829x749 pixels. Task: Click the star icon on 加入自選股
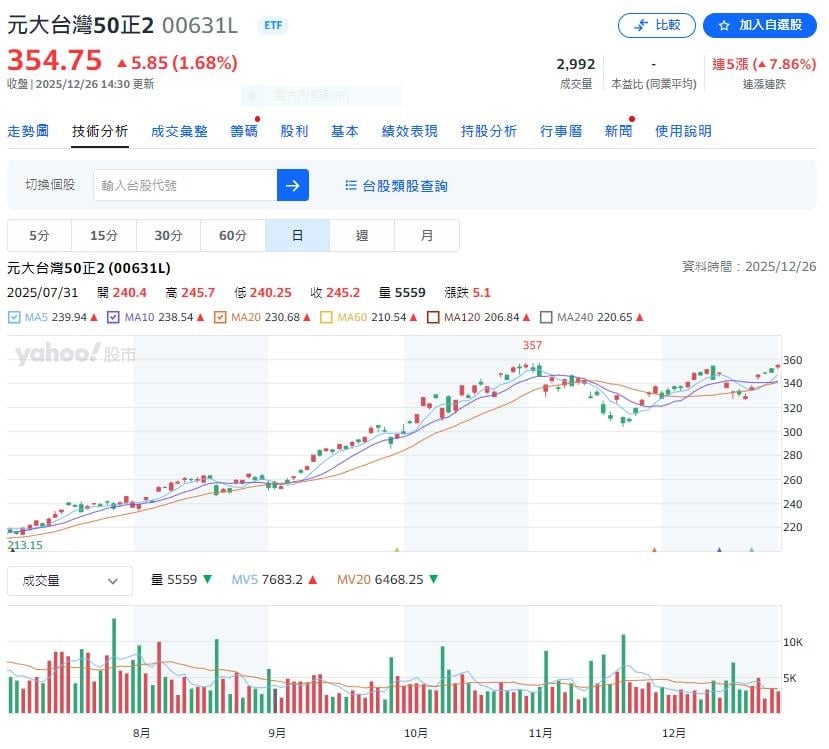(x=725, y=26)
